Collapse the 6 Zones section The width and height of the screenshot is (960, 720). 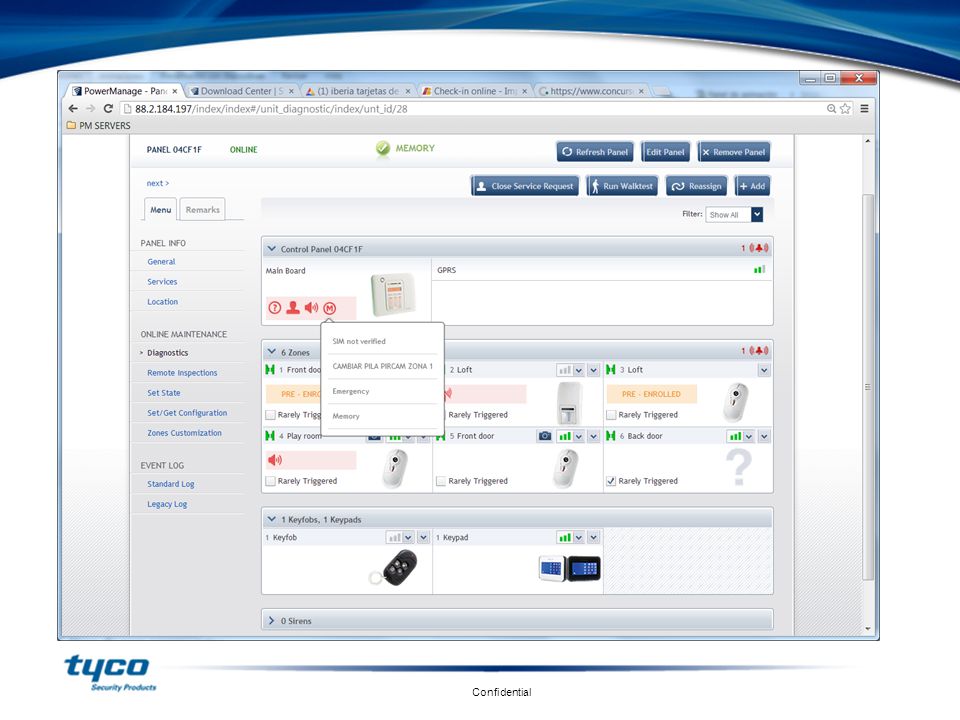pyautogui.click(x=272, y=351)
